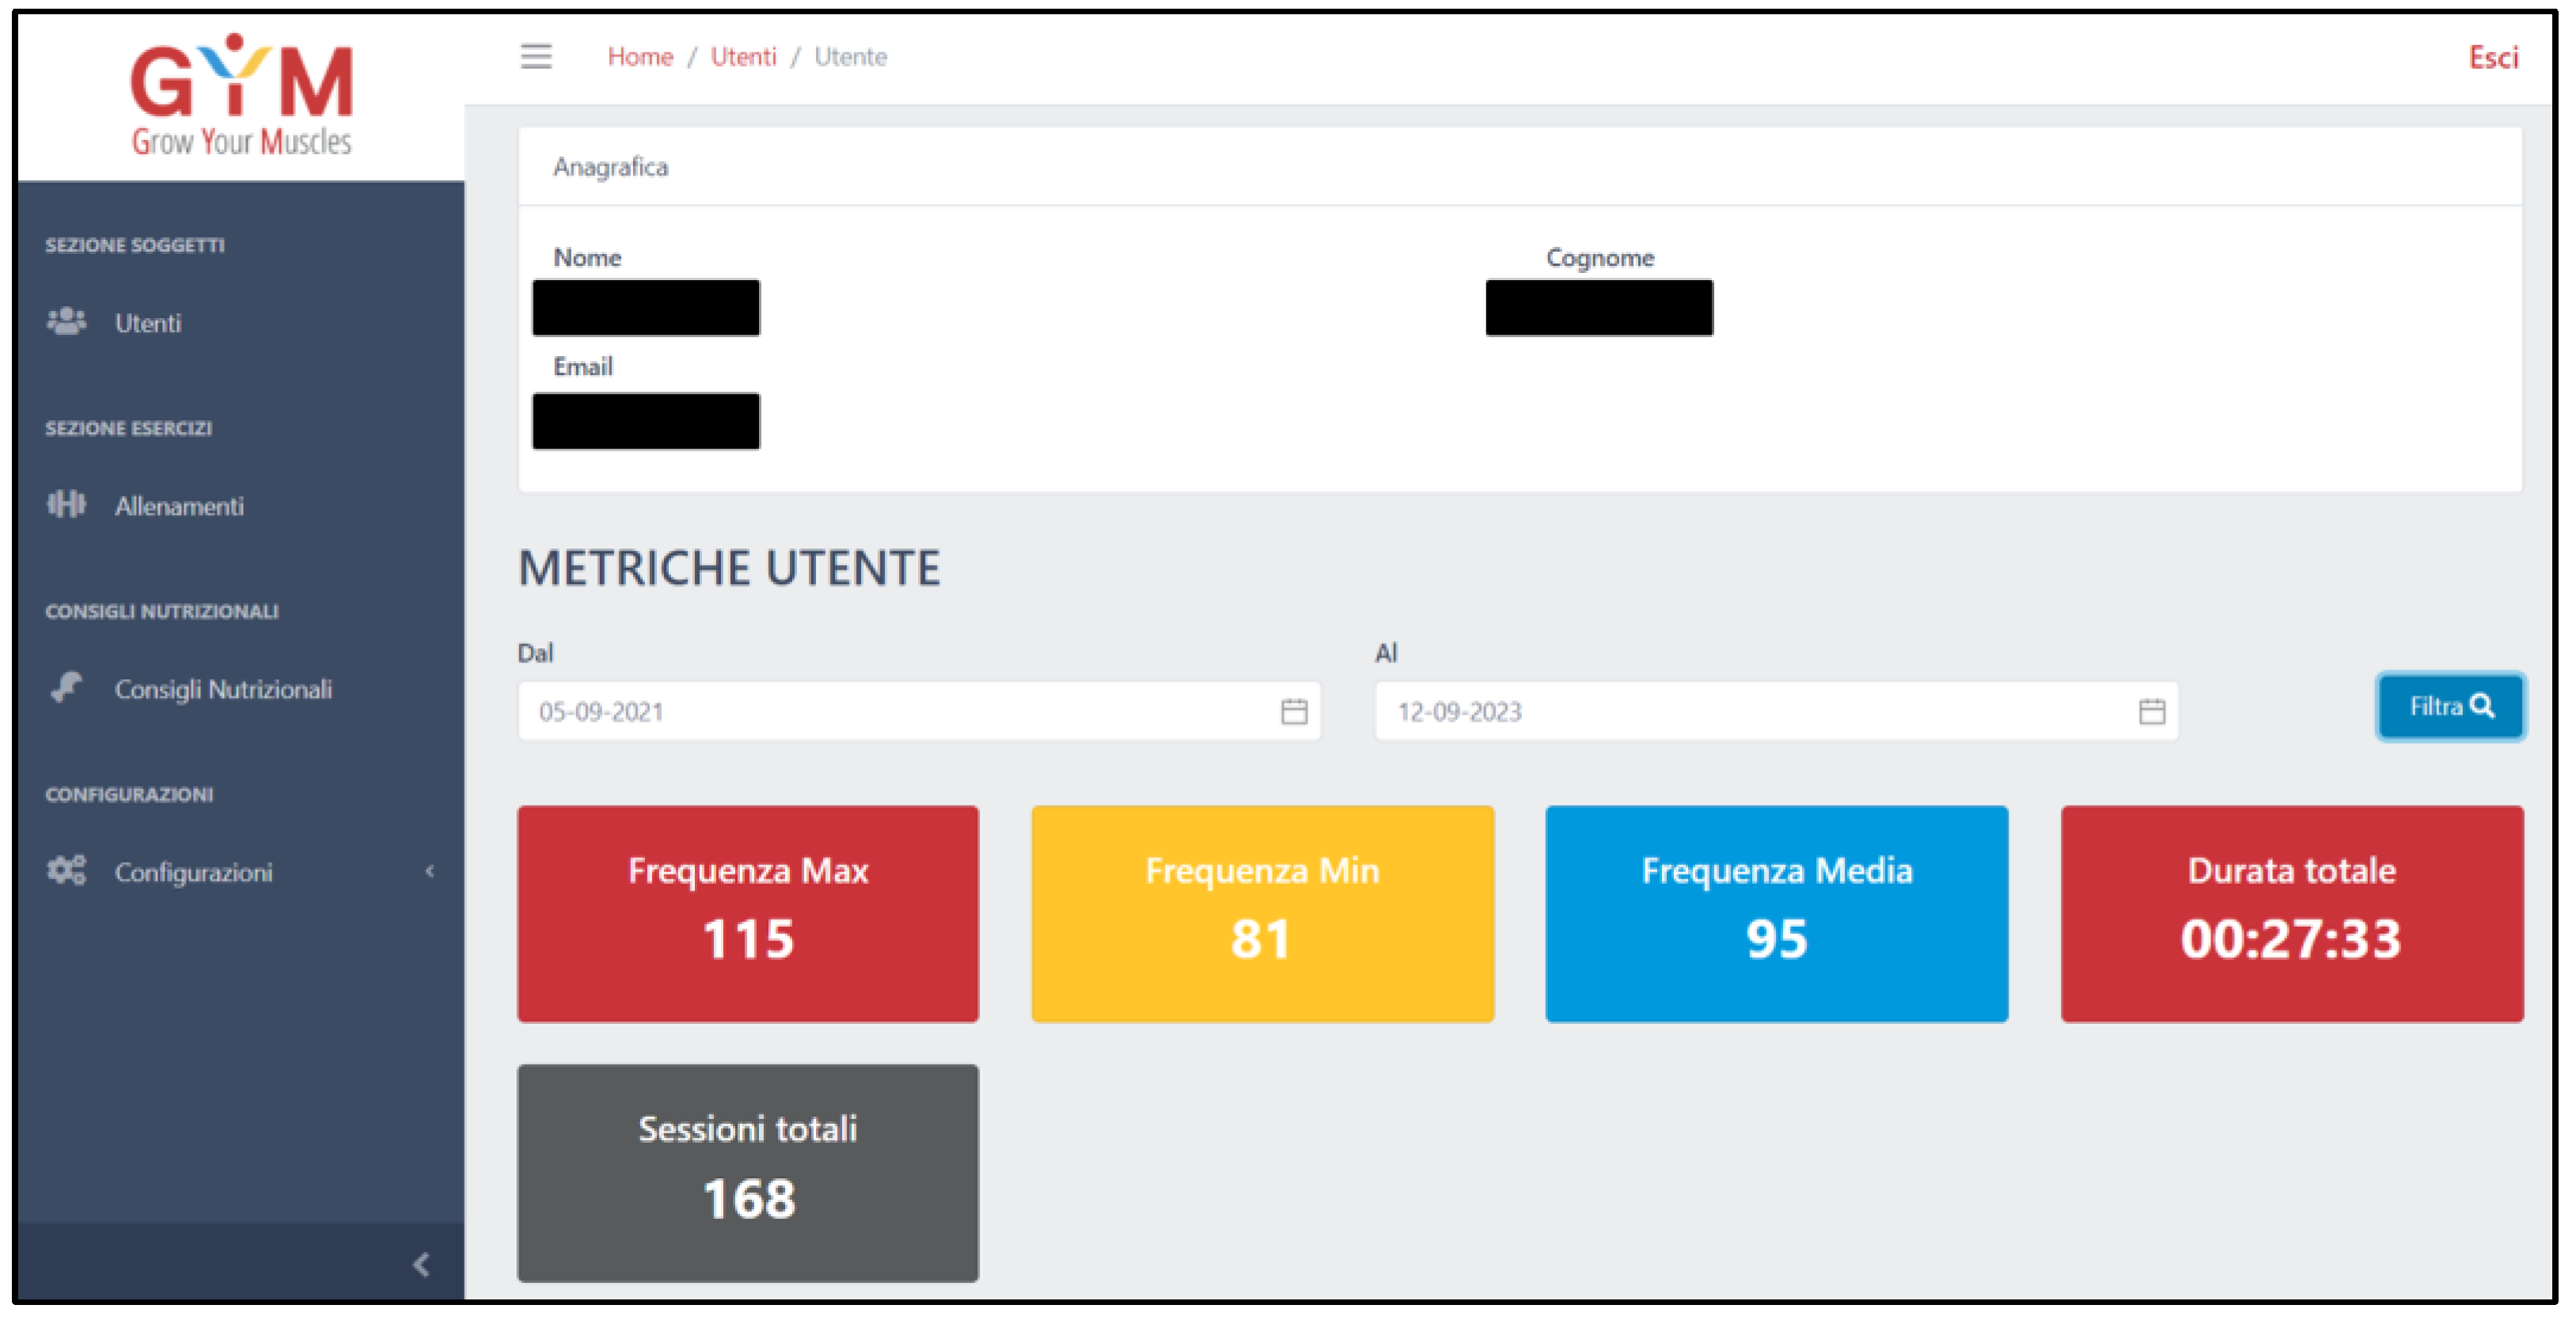Open the Consigli Nutrizionali menu item
Image resolution: width=2576 pixels, height=1320 pixels.
[x=223, y=689]
